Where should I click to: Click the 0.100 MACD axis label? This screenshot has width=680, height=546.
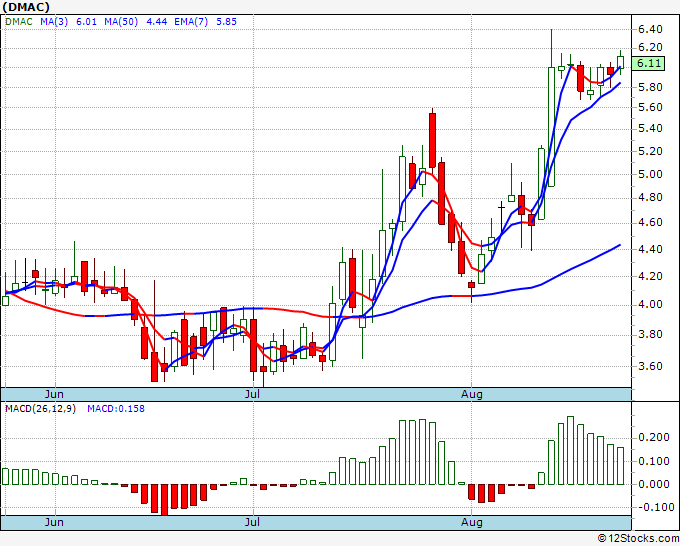pos(654,461)
